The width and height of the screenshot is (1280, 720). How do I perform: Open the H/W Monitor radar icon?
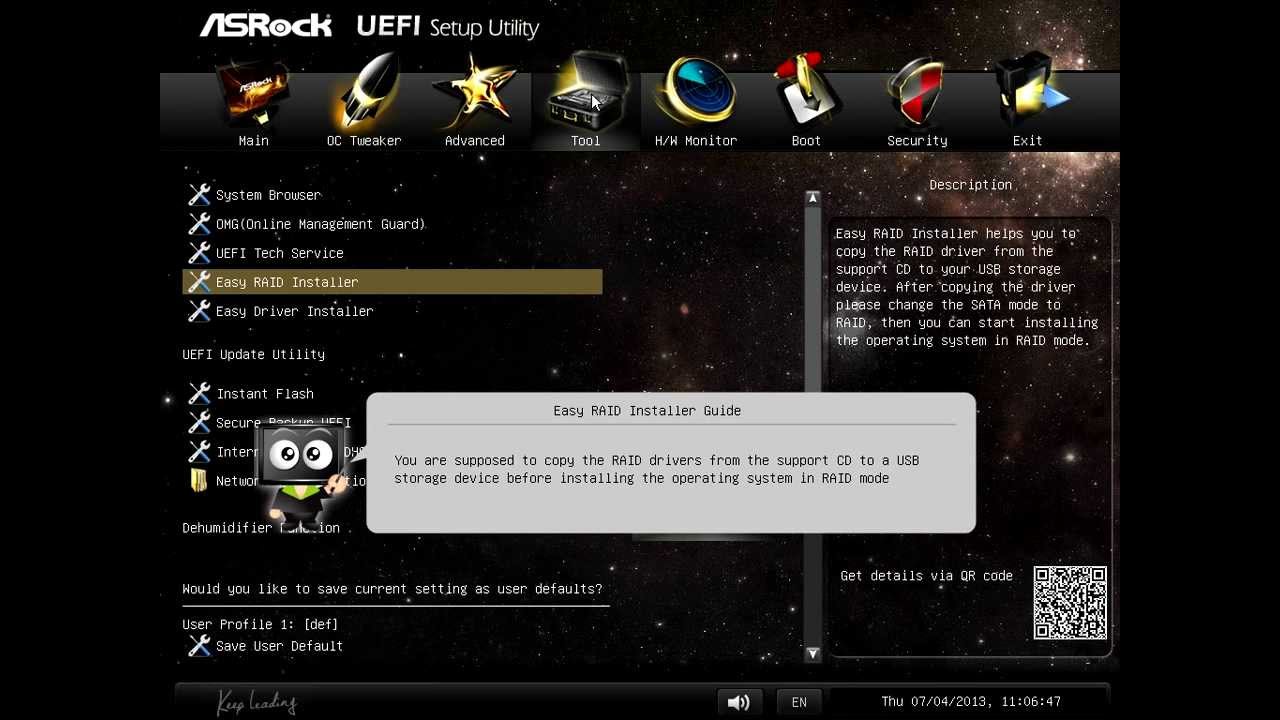click(696, 93)
